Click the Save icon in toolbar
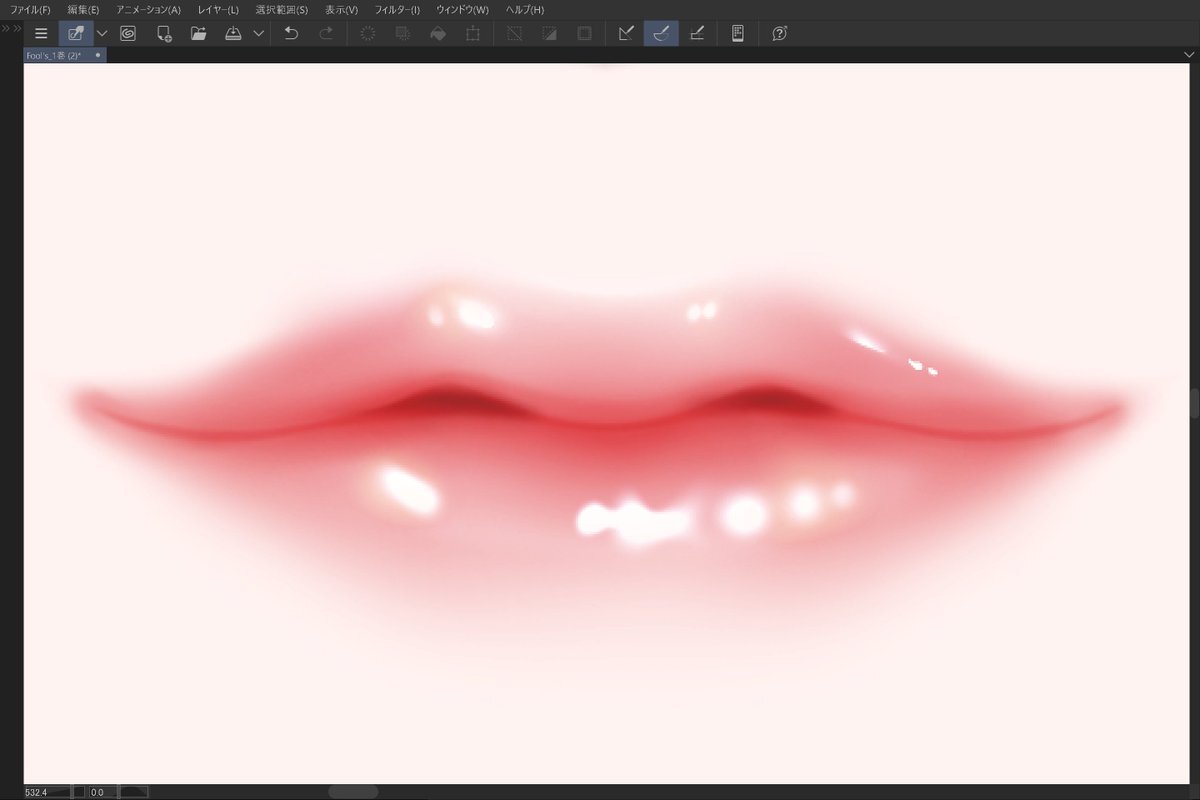This screenshot has height=800, width=1200. (x=232, y=33)
